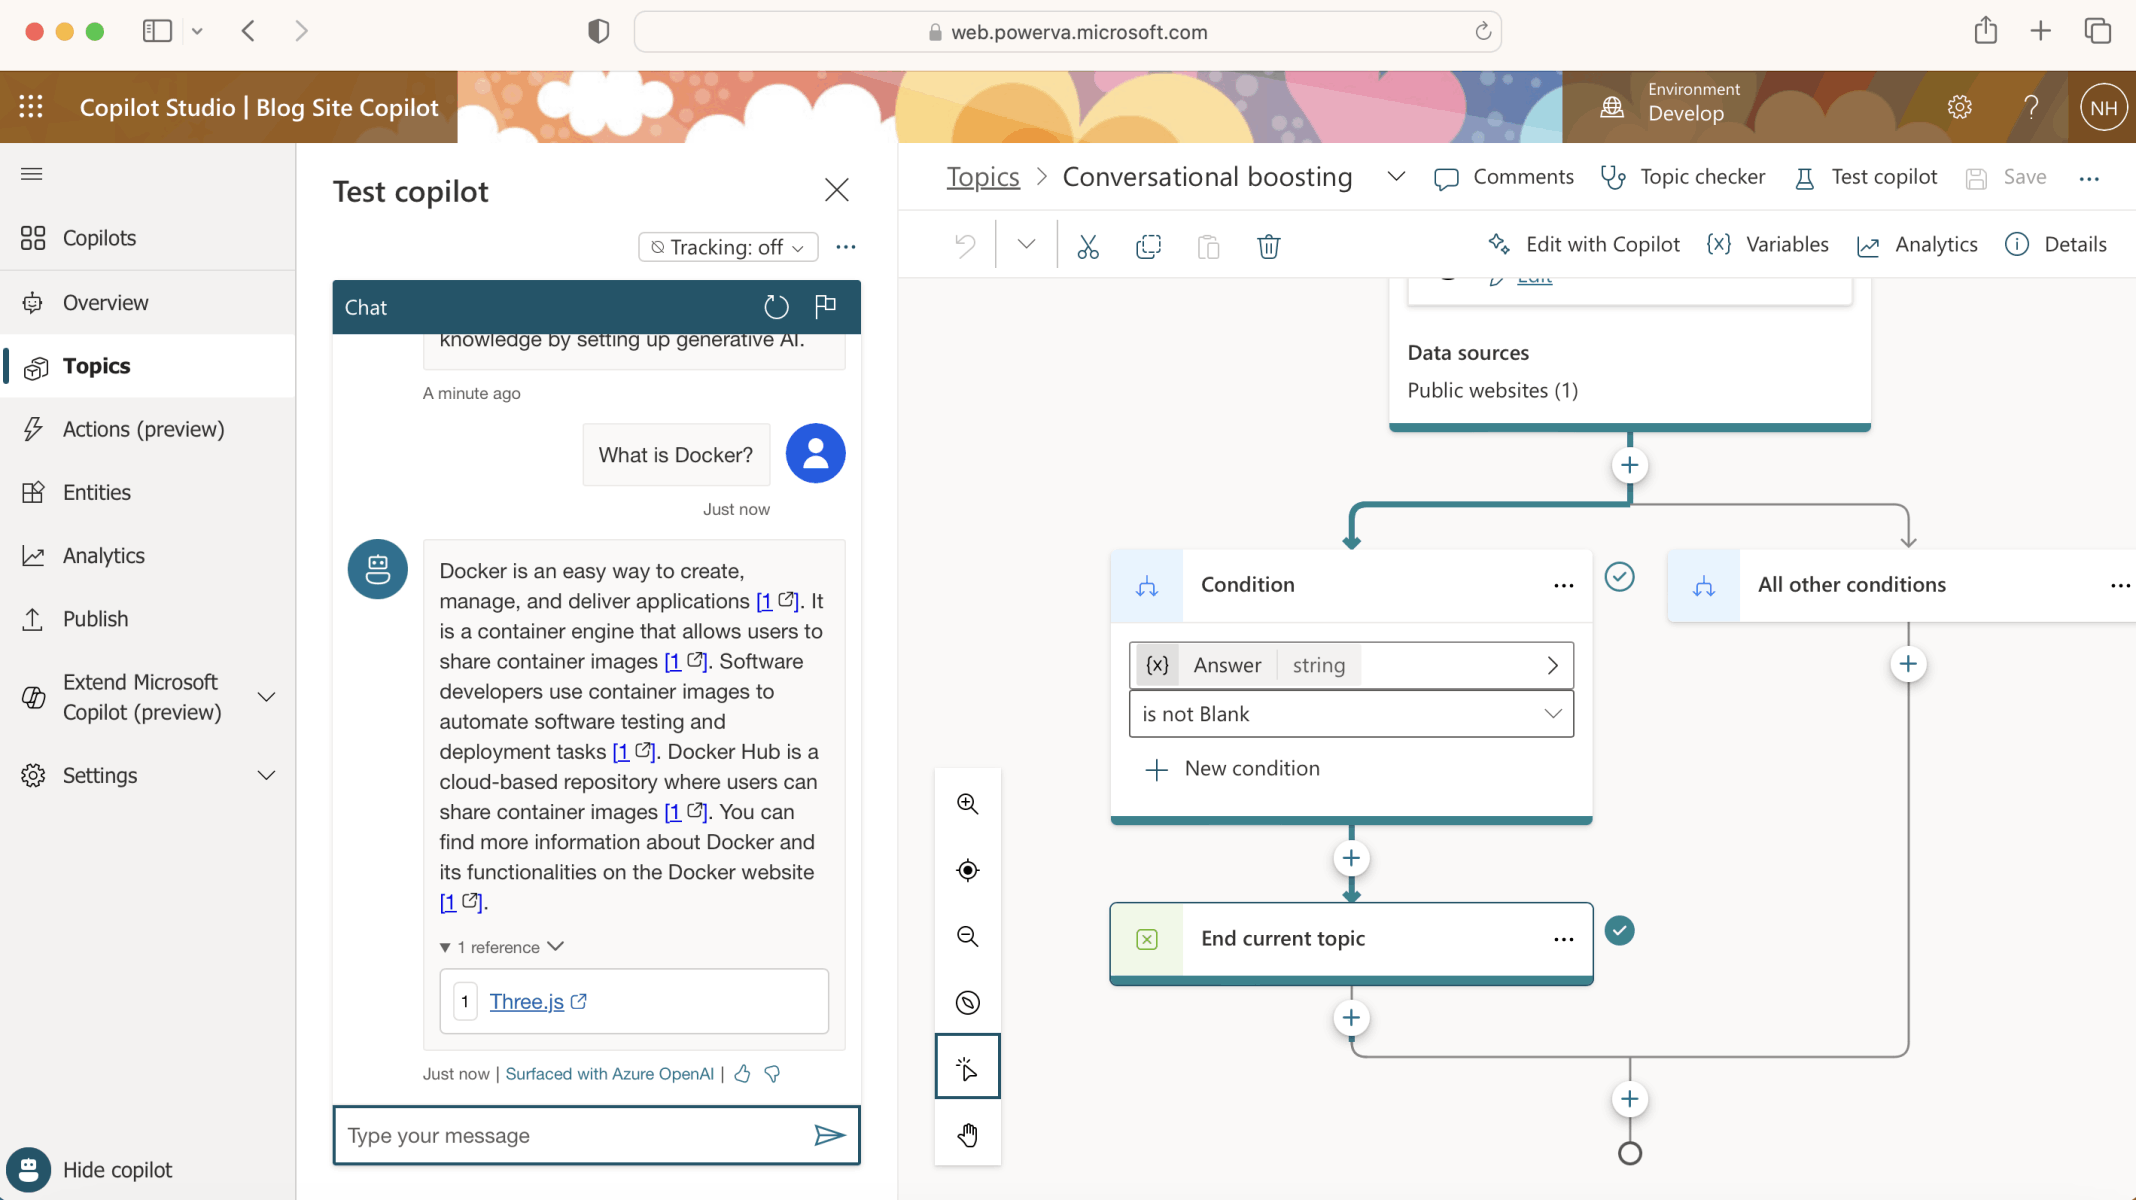The height and width of the screenshot is (1200, 2136).
Task: Delete selected node with trash icon
Action: click(1268, 246)
